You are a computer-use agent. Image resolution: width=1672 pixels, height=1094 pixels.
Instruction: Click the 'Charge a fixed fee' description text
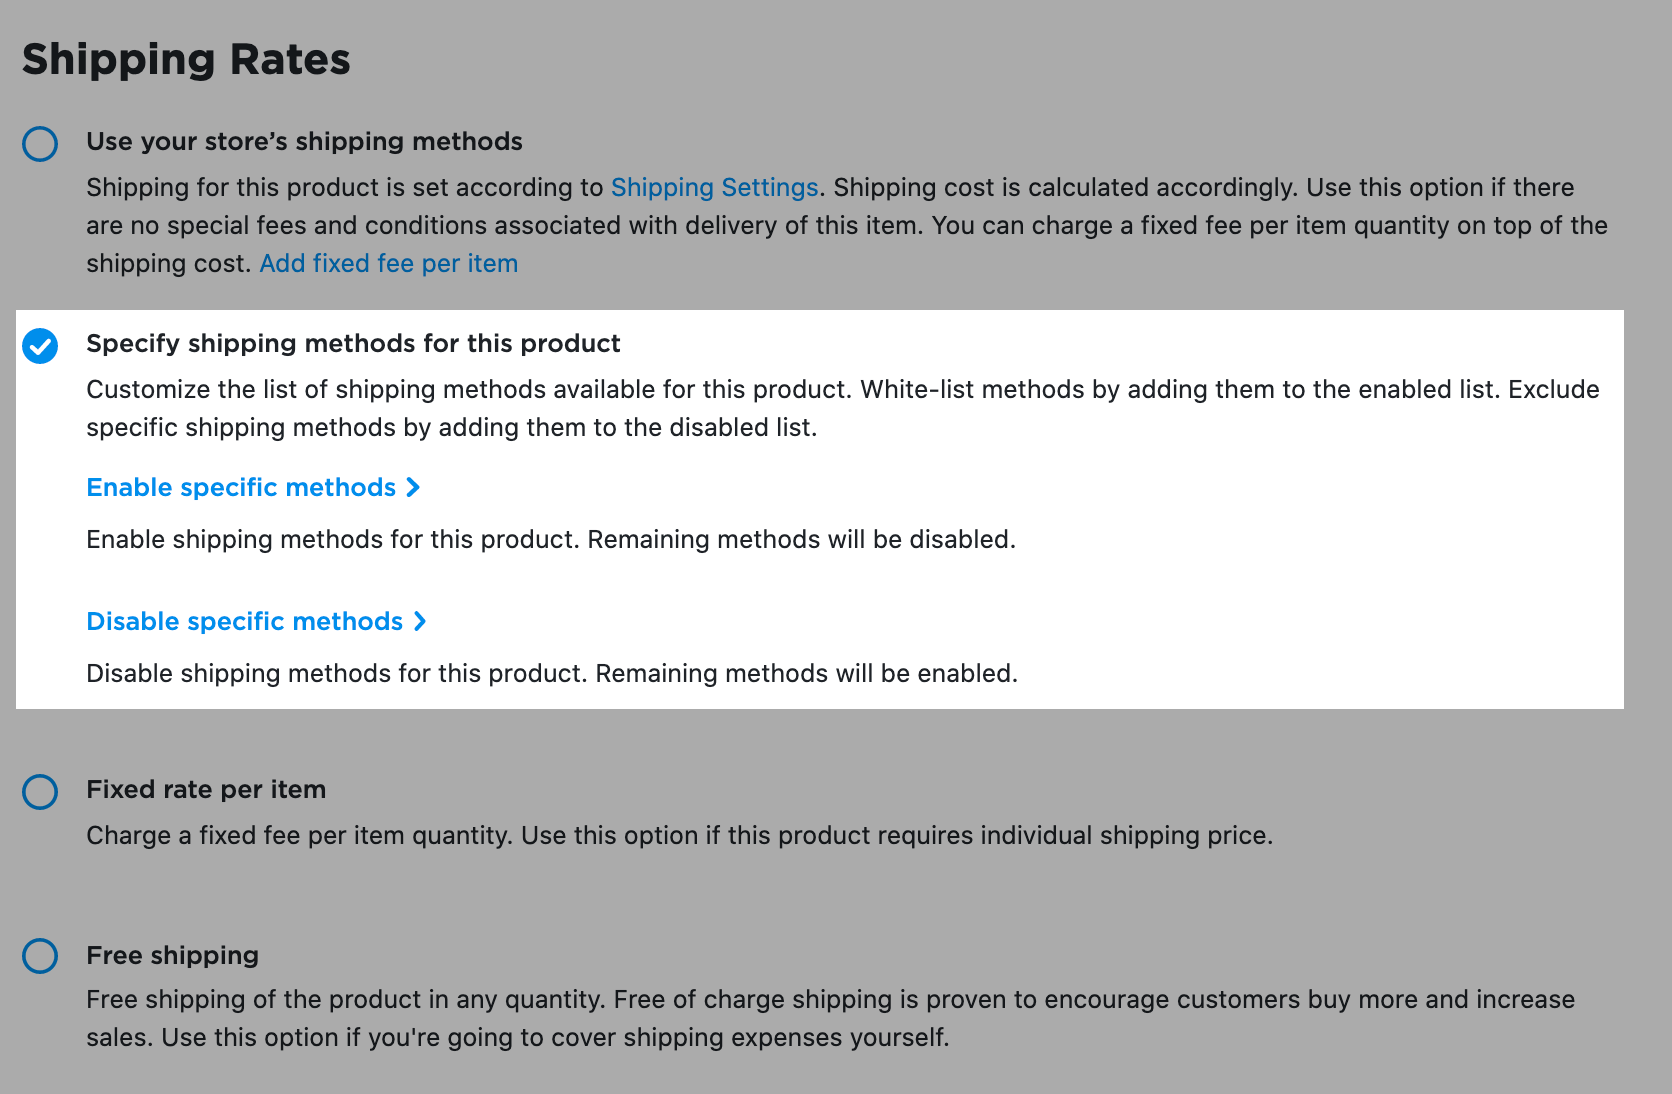click(679, 836)
